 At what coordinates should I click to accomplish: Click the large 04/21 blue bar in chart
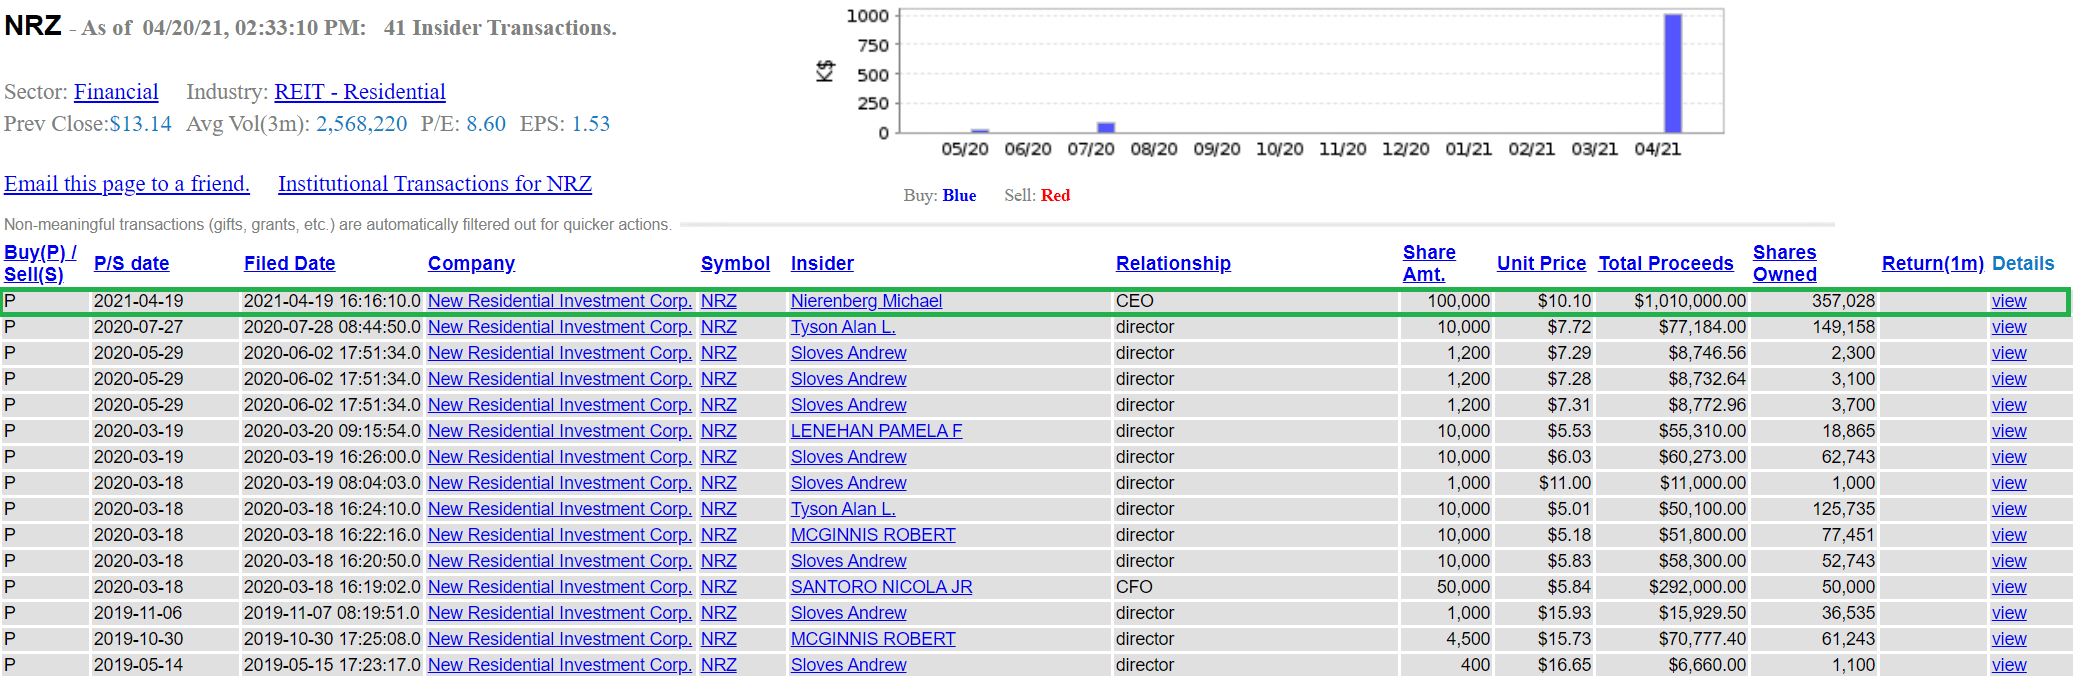click(1673, 73)
